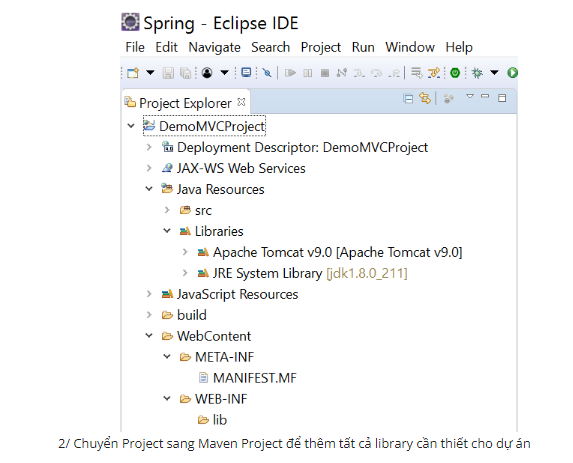Collapse the META-INF folder node
Screen dimensions: 573x463
pos(167,356)
